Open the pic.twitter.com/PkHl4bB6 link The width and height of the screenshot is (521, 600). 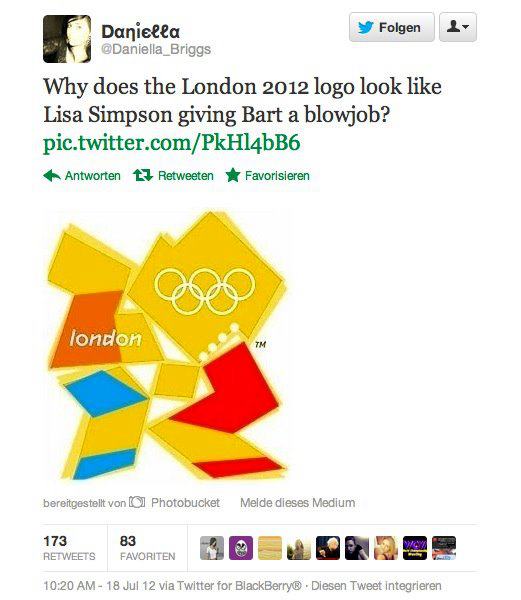click(x=172, y=143)
